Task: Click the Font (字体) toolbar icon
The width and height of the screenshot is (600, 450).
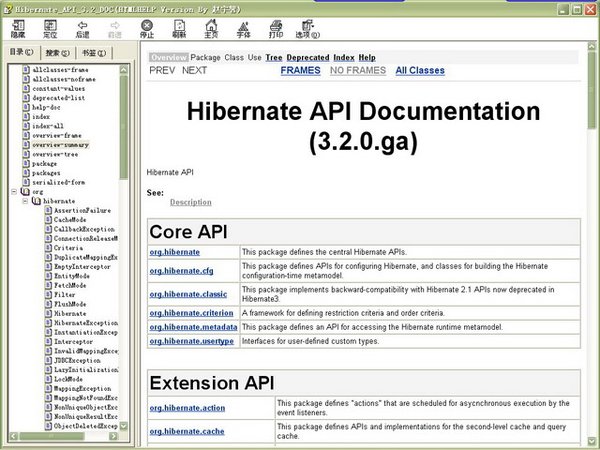Action: click(x=244, y=25)
